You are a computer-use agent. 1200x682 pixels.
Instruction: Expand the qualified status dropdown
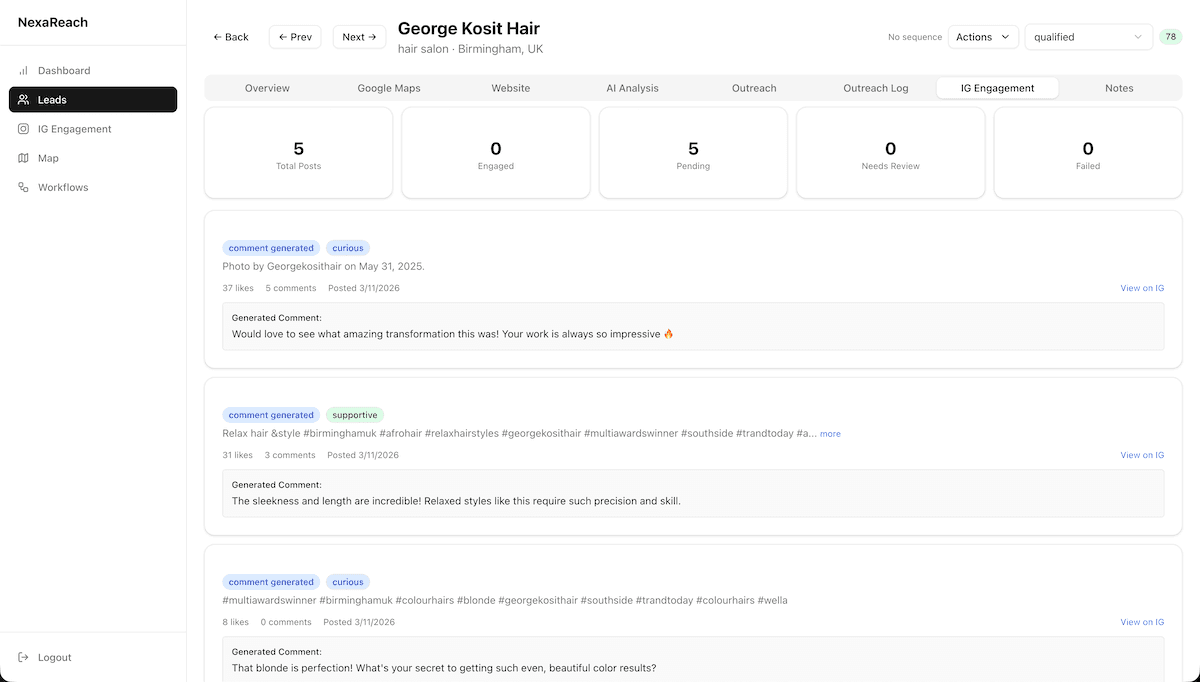click(1087, 37)
